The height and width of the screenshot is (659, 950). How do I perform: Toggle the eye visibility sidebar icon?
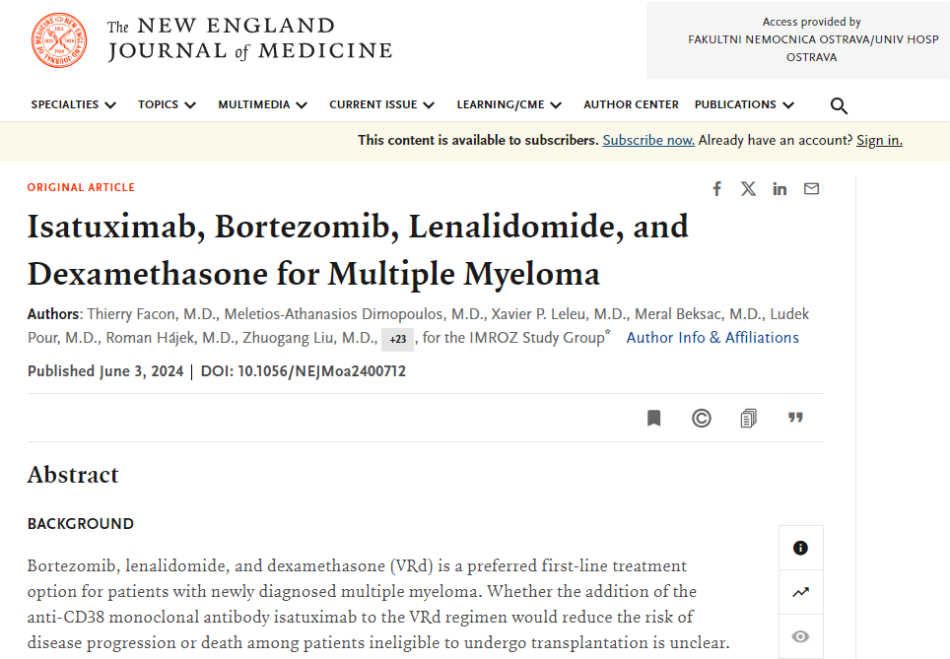pyautogui.click(x=800, y=636)
